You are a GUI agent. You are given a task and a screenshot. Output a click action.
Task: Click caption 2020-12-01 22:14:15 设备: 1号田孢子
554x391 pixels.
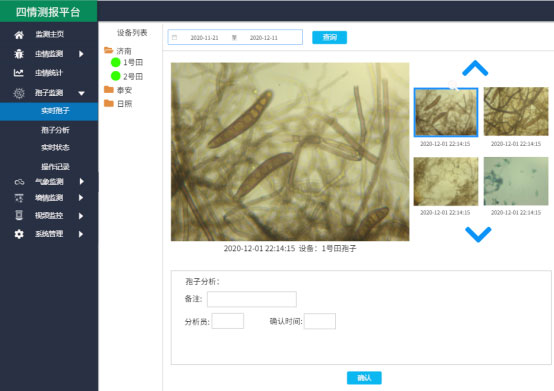[x=290, y=248]
